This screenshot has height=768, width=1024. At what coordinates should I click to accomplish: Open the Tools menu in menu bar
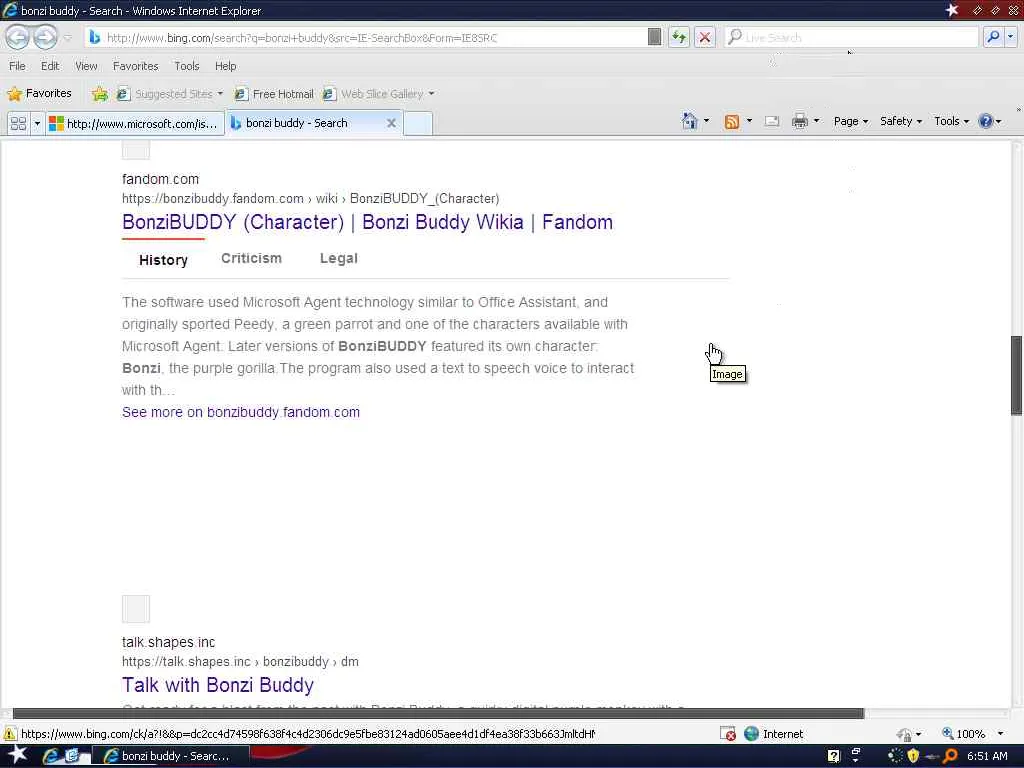point(187,66)
